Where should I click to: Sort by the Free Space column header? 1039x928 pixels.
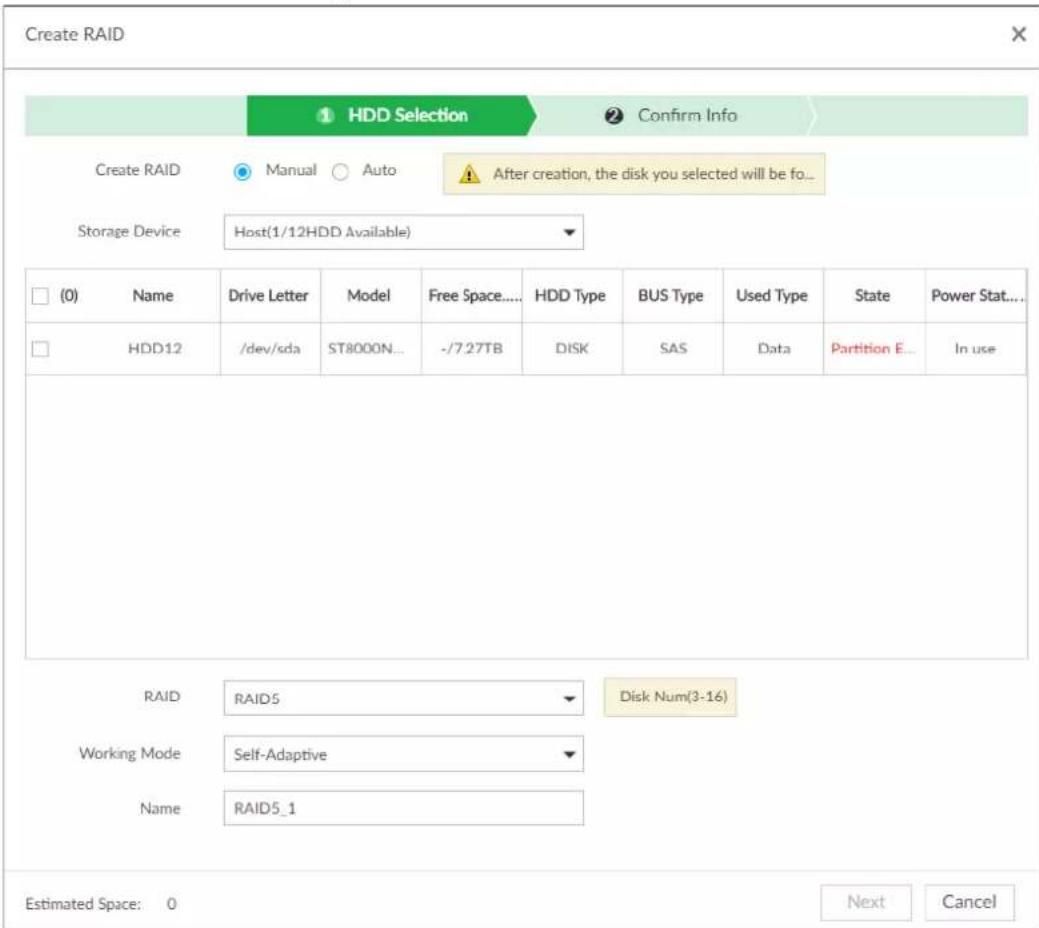point(474,296)
